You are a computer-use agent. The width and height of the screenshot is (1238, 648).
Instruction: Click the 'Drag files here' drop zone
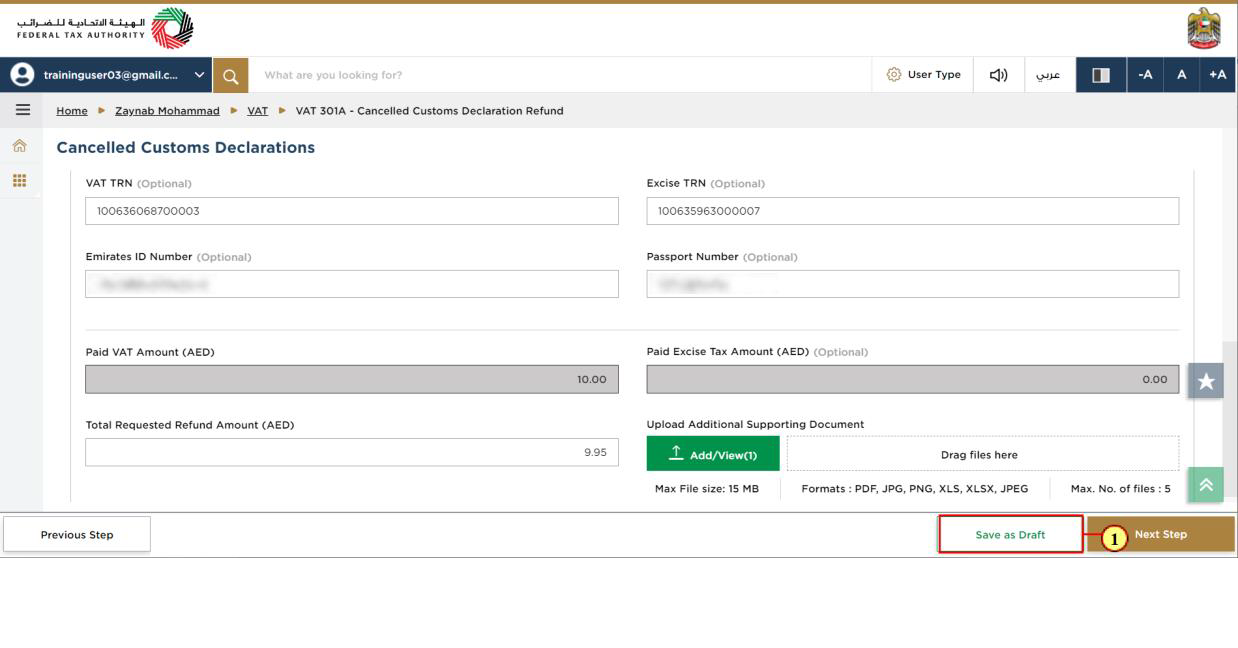(983, 454)
